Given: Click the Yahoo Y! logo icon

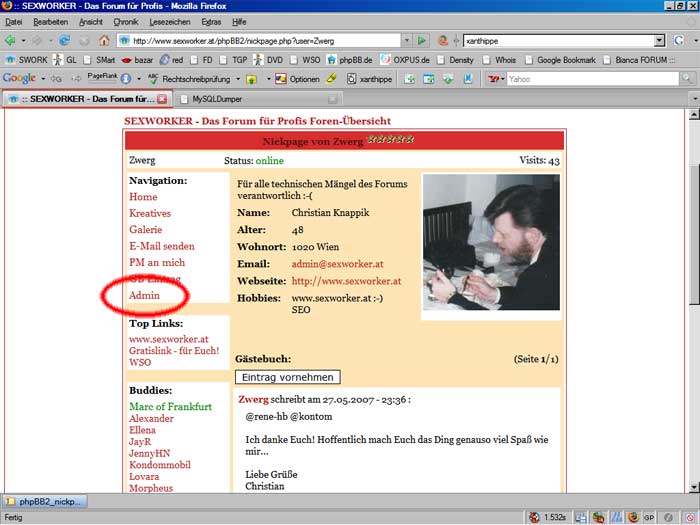Looking at the screenshot, I should pyautogui.click(x=493, y=79).
